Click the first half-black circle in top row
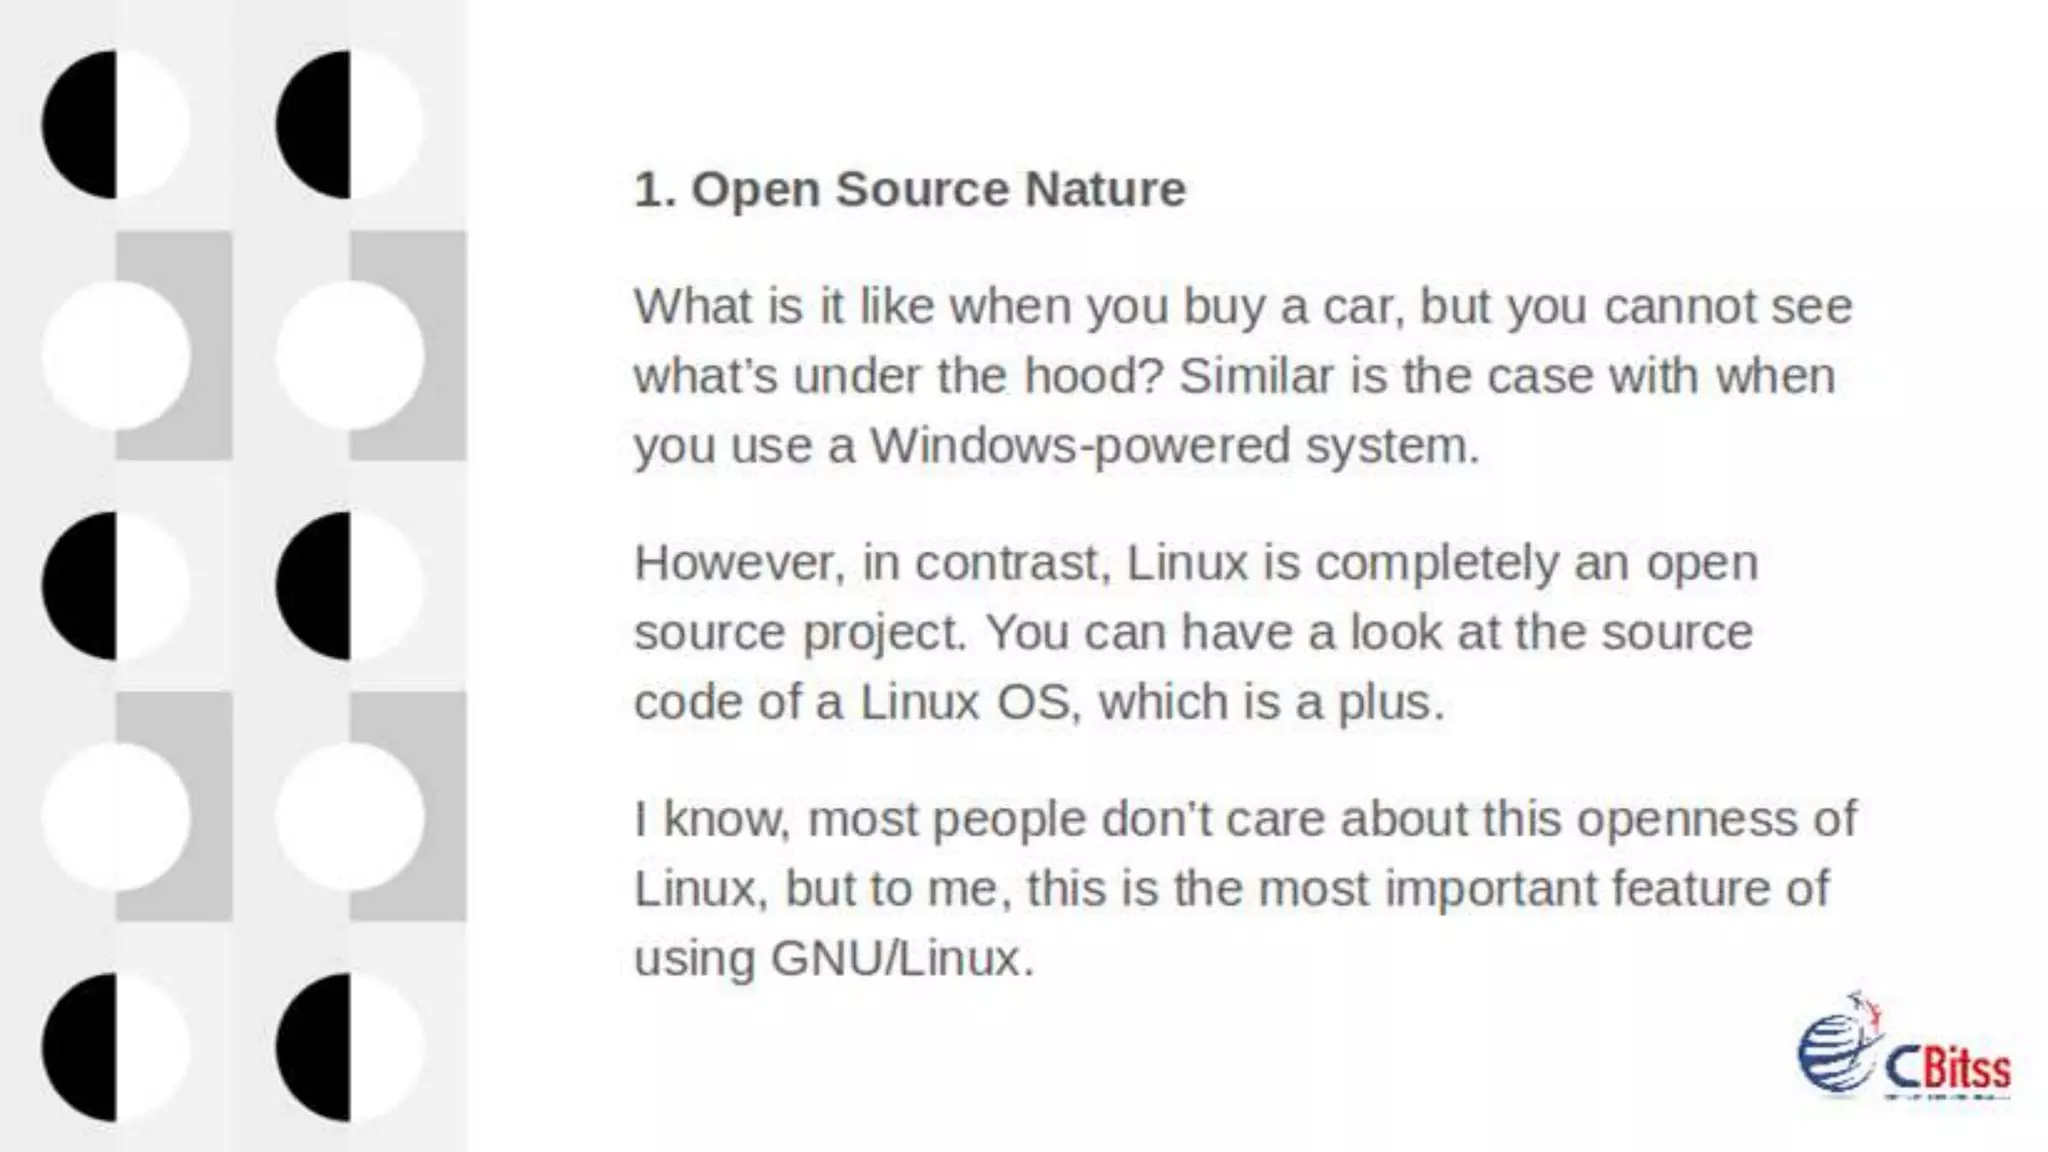This screenshot has height=1152, width=2048. pyautogui.click(x=116, y=124)
